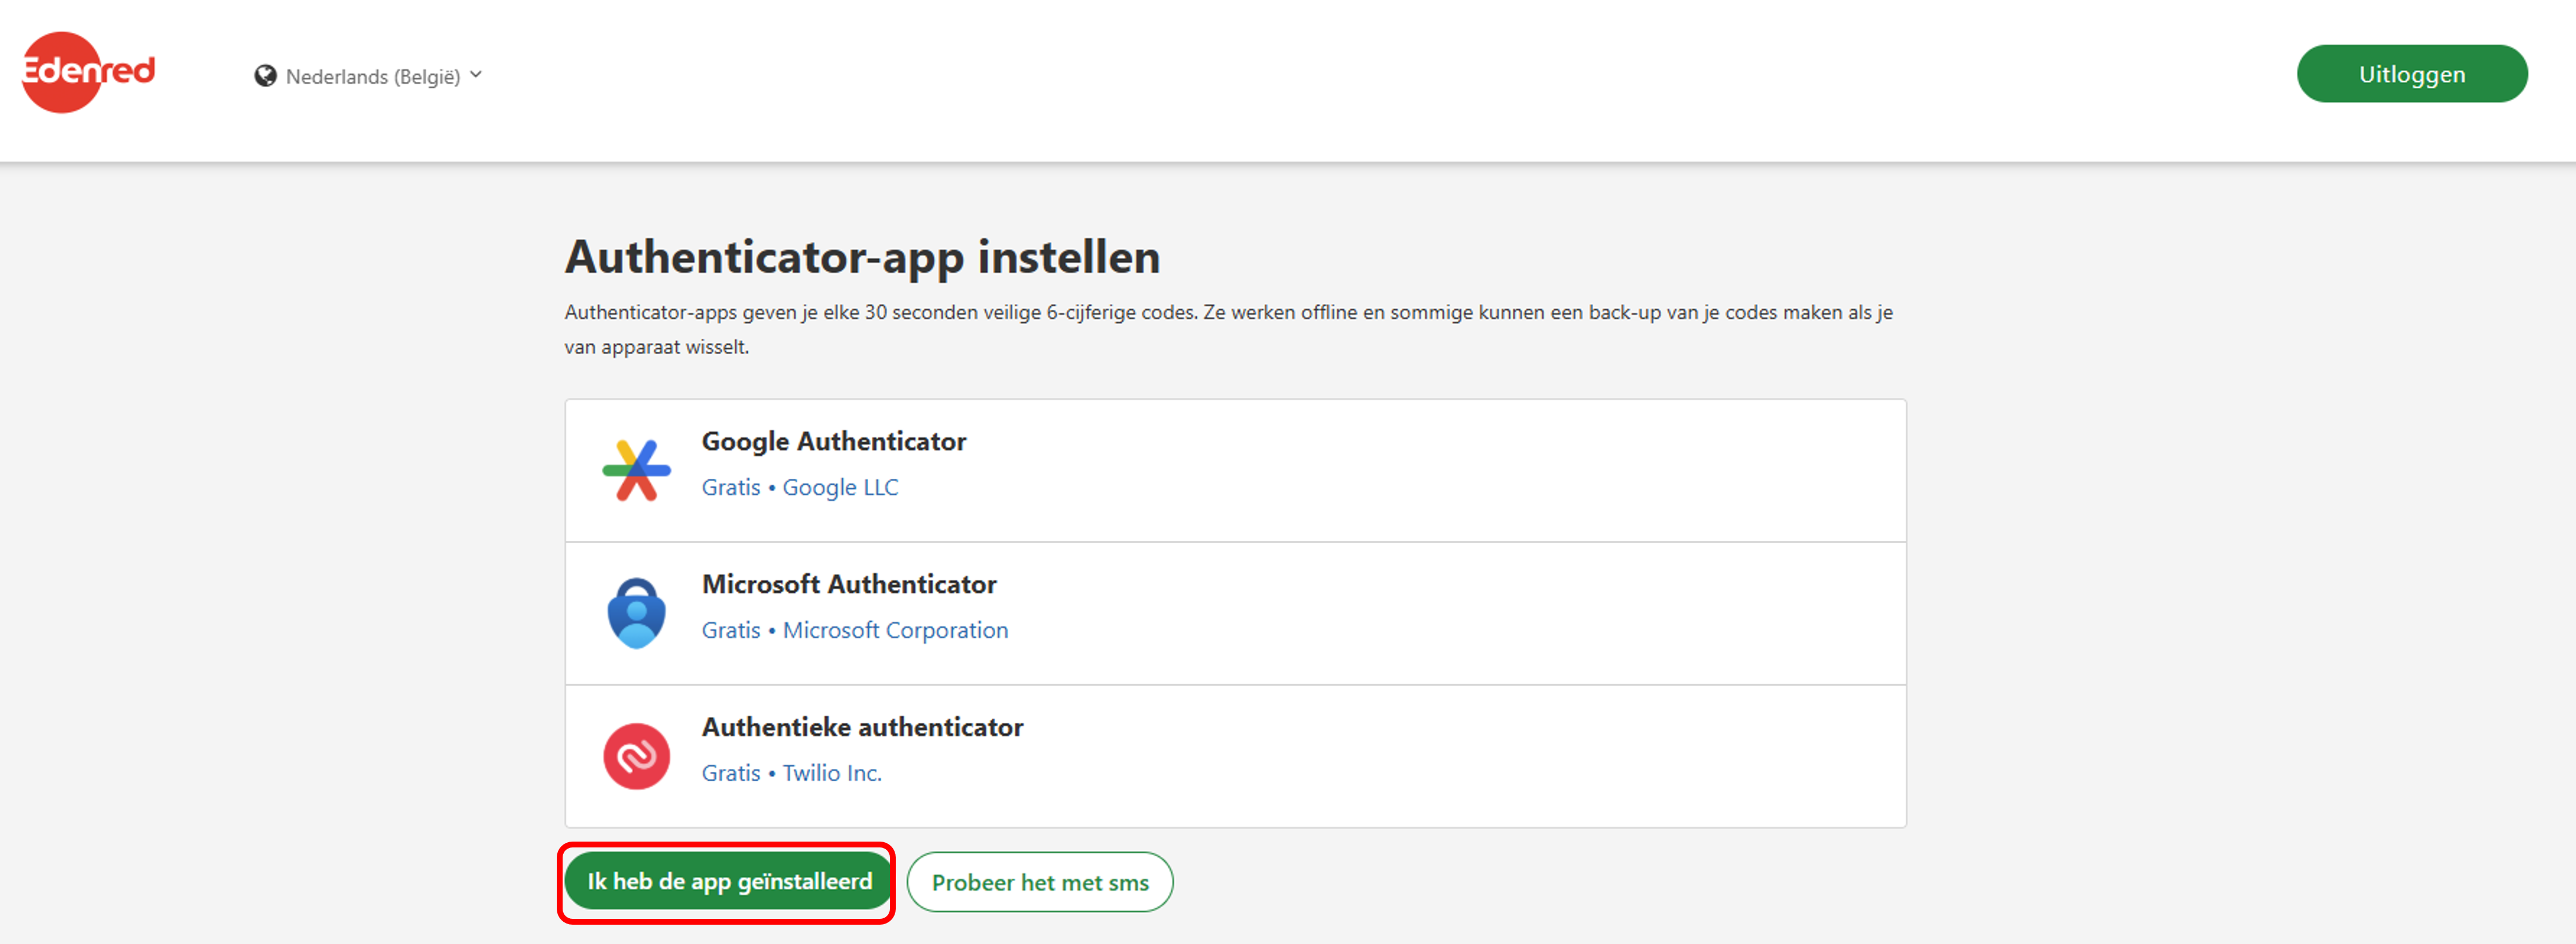Click the Authenticator-app instellen heading
This screenshot has width=2576, height=944.
(x=862, y=257)
